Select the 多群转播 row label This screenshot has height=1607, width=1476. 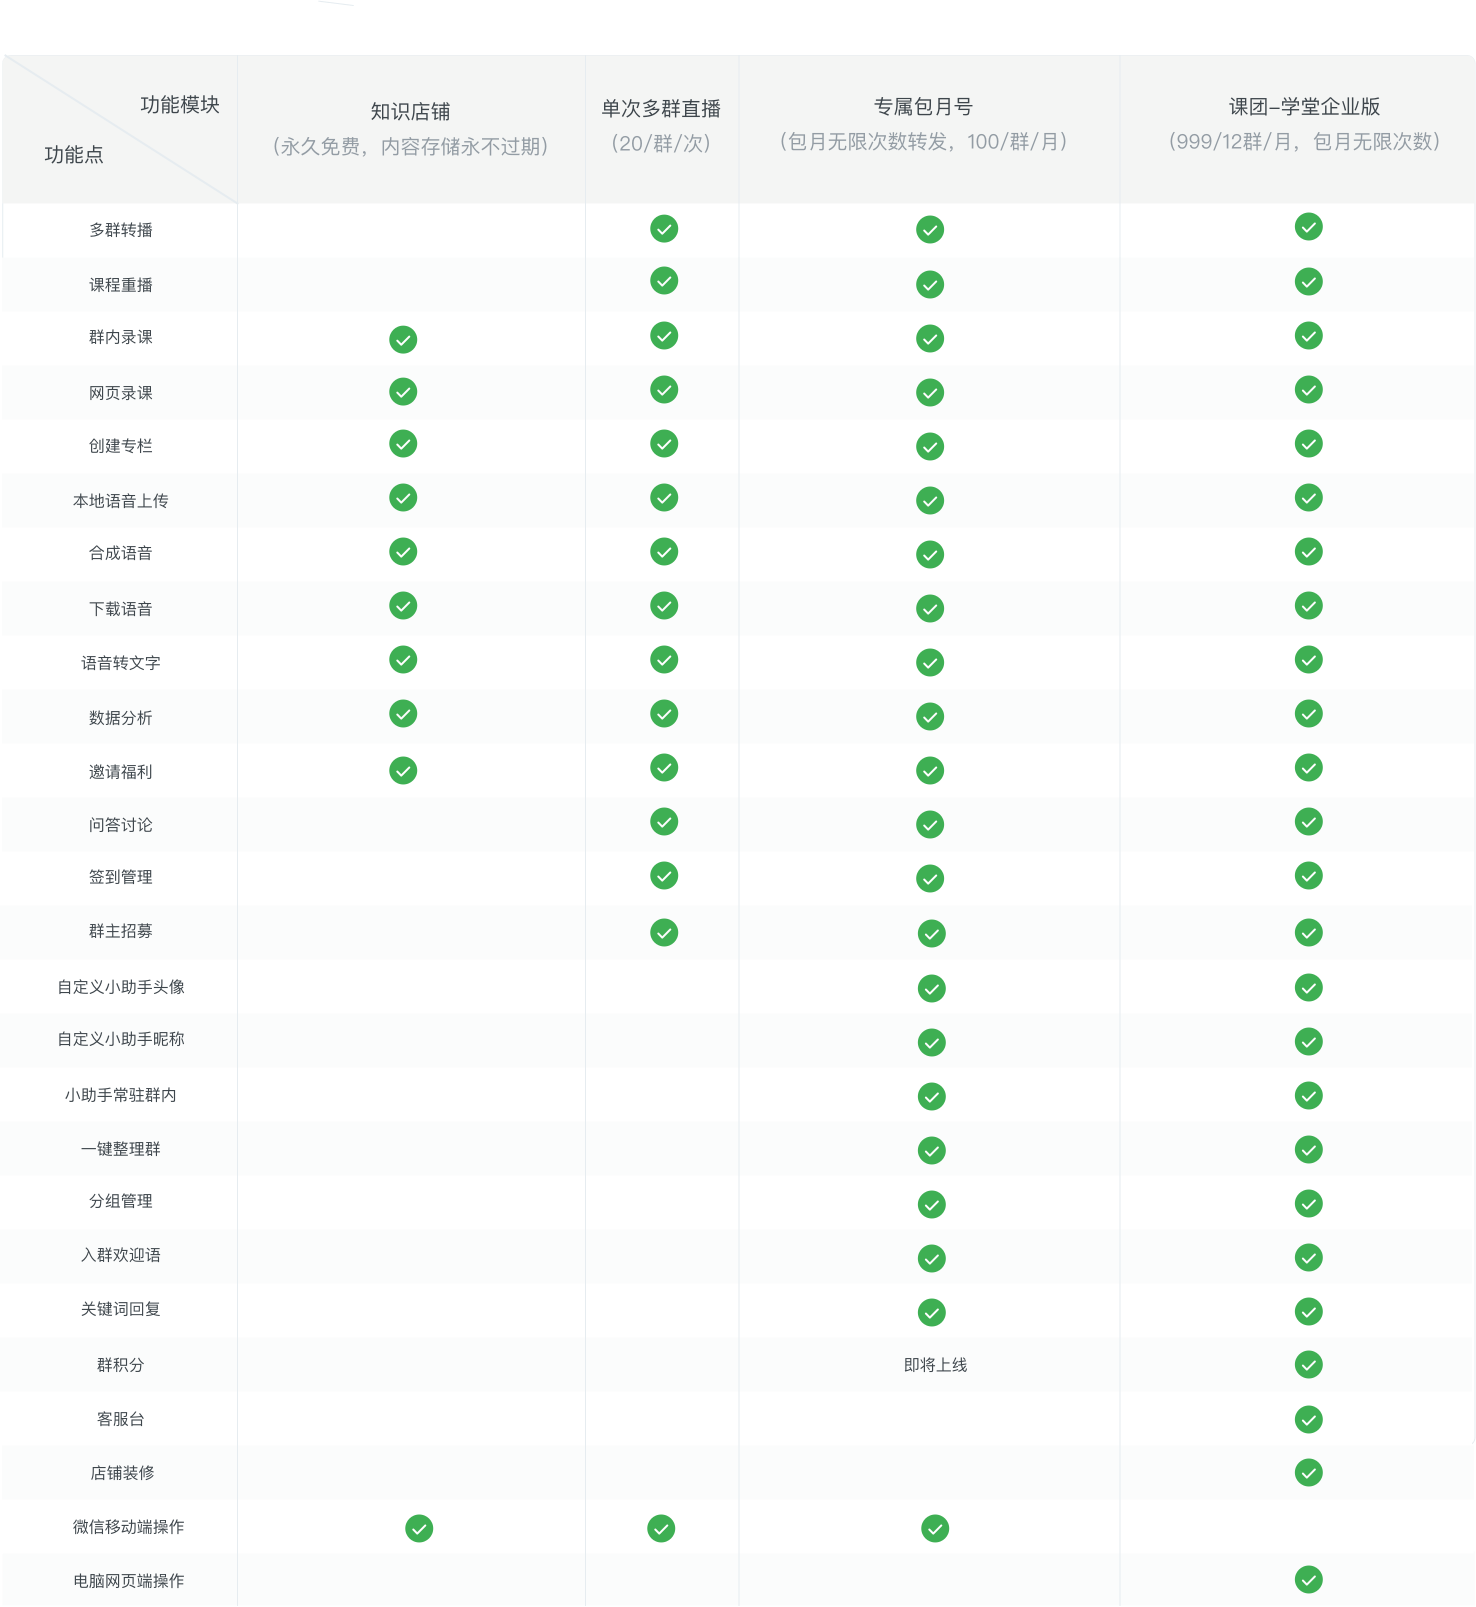[121, 230]
